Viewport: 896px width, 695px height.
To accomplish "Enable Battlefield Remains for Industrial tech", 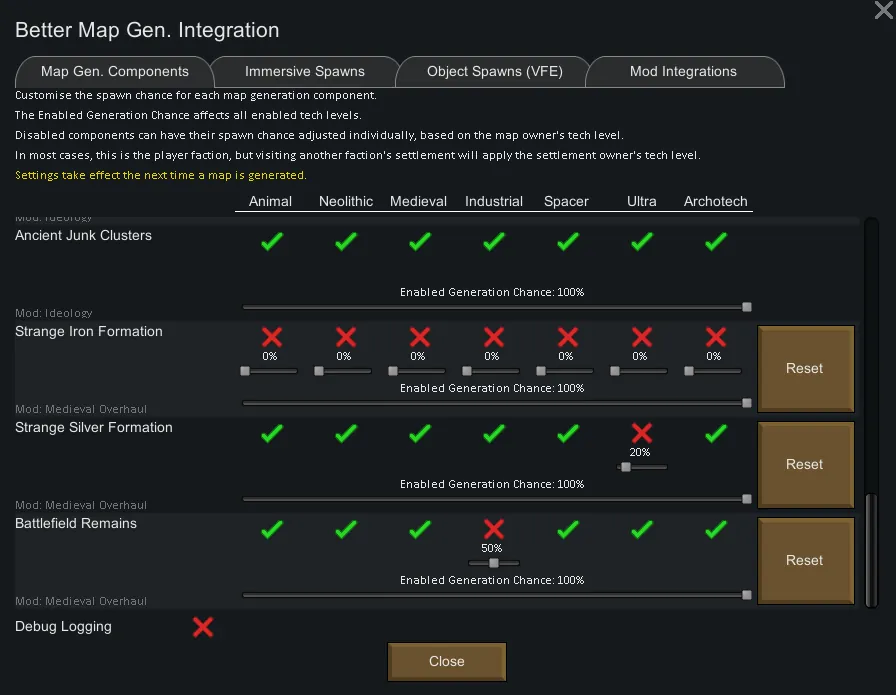I will click(493, 529).
